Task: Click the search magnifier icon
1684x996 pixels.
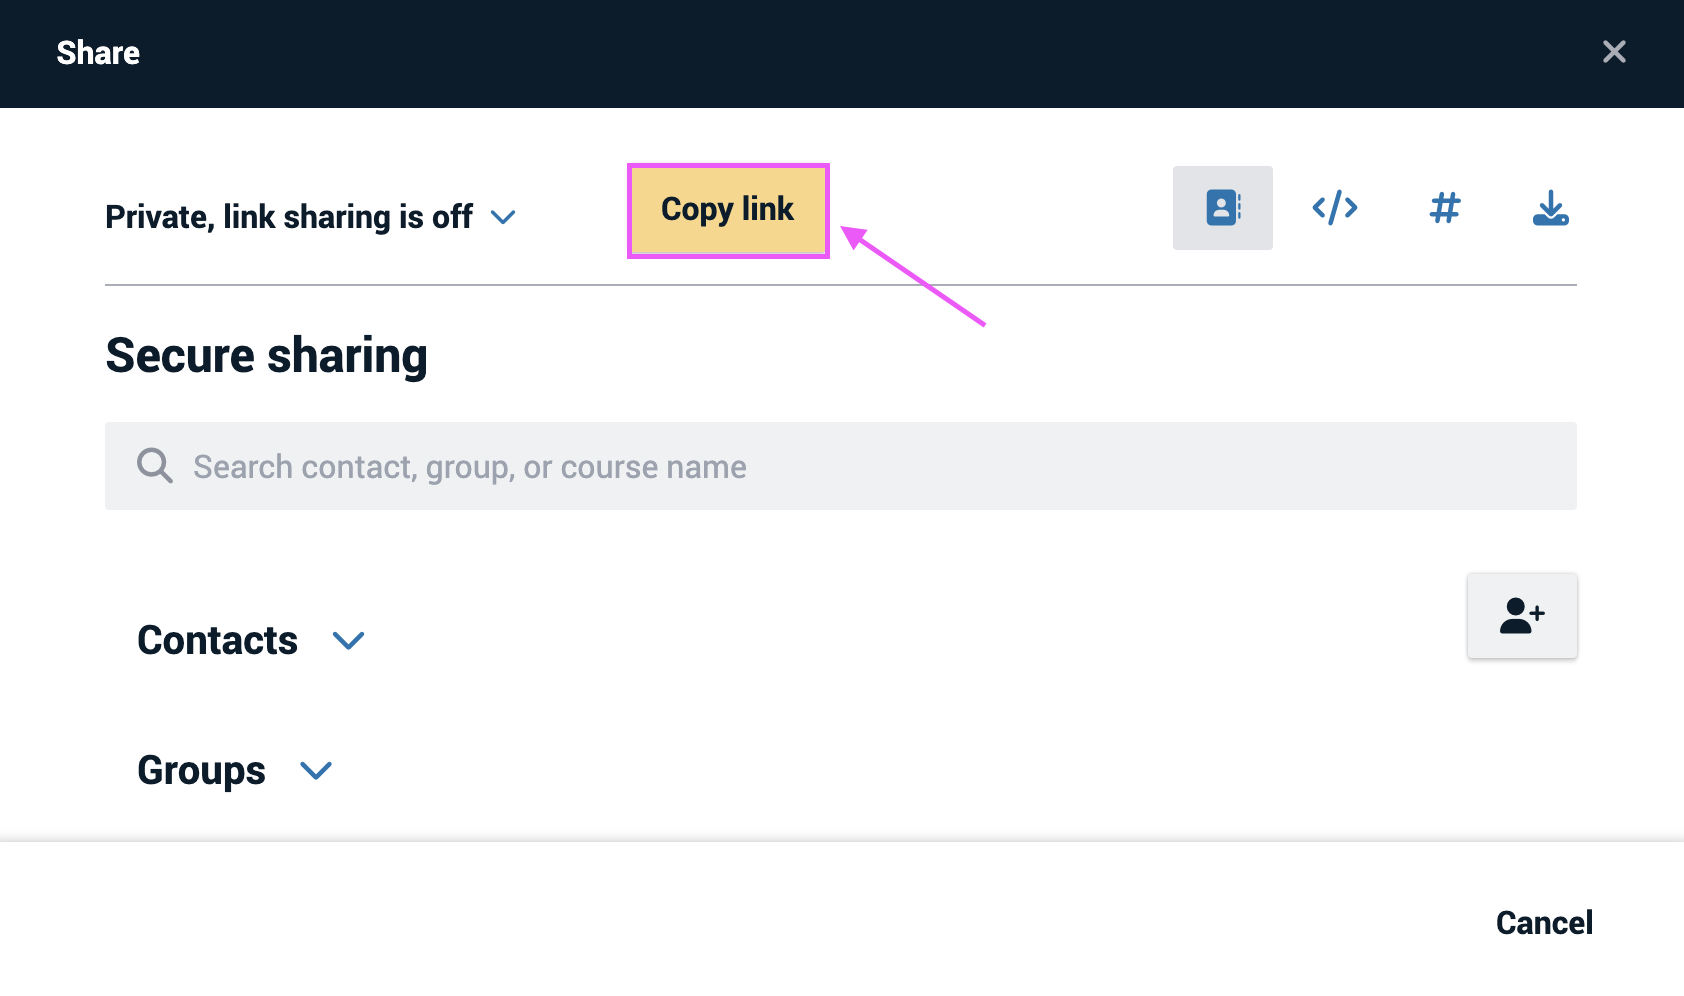Action: pyautogui.click(x=155, y=466)
